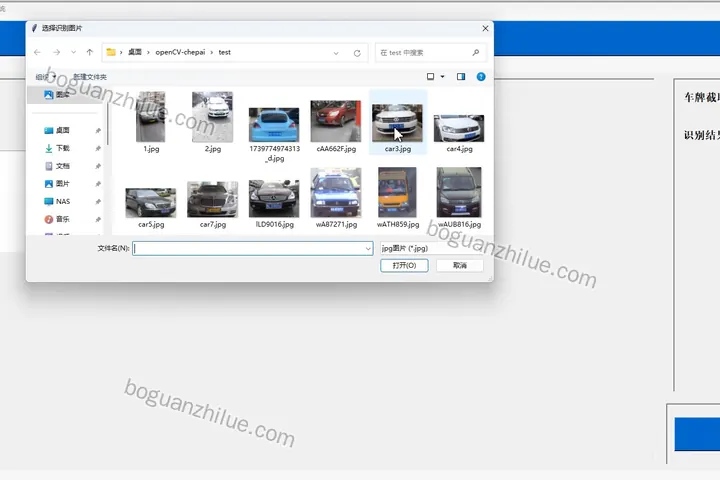Open view options dropdown arrow

click(443, 77)
